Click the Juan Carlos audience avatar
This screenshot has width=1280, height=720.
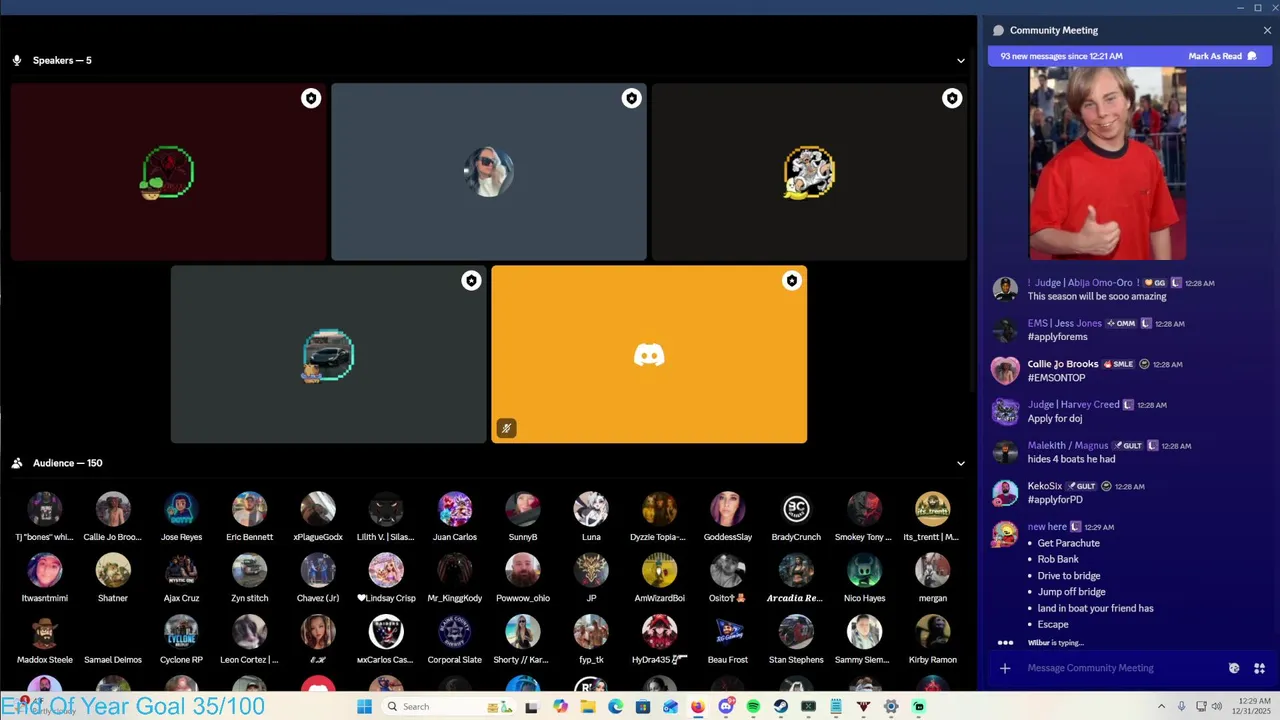(454, 509)
